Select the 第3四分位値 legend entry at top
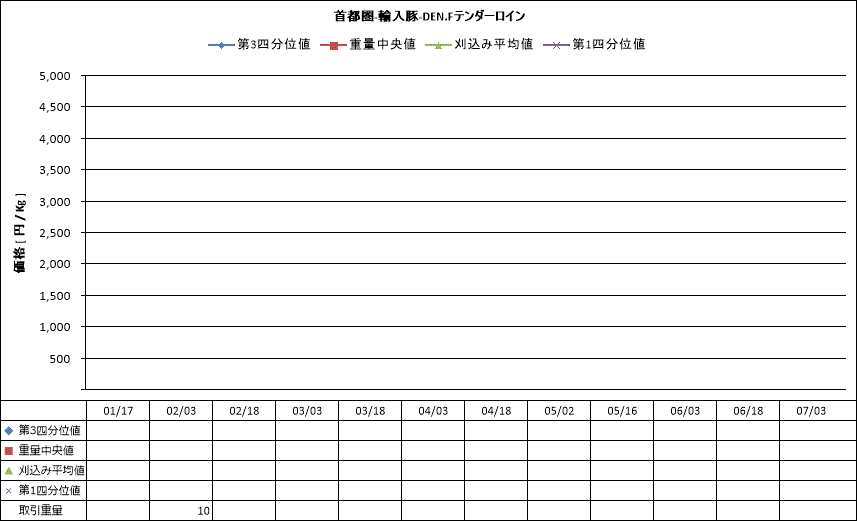Screen dimensions: 857x521 point(259,44)
